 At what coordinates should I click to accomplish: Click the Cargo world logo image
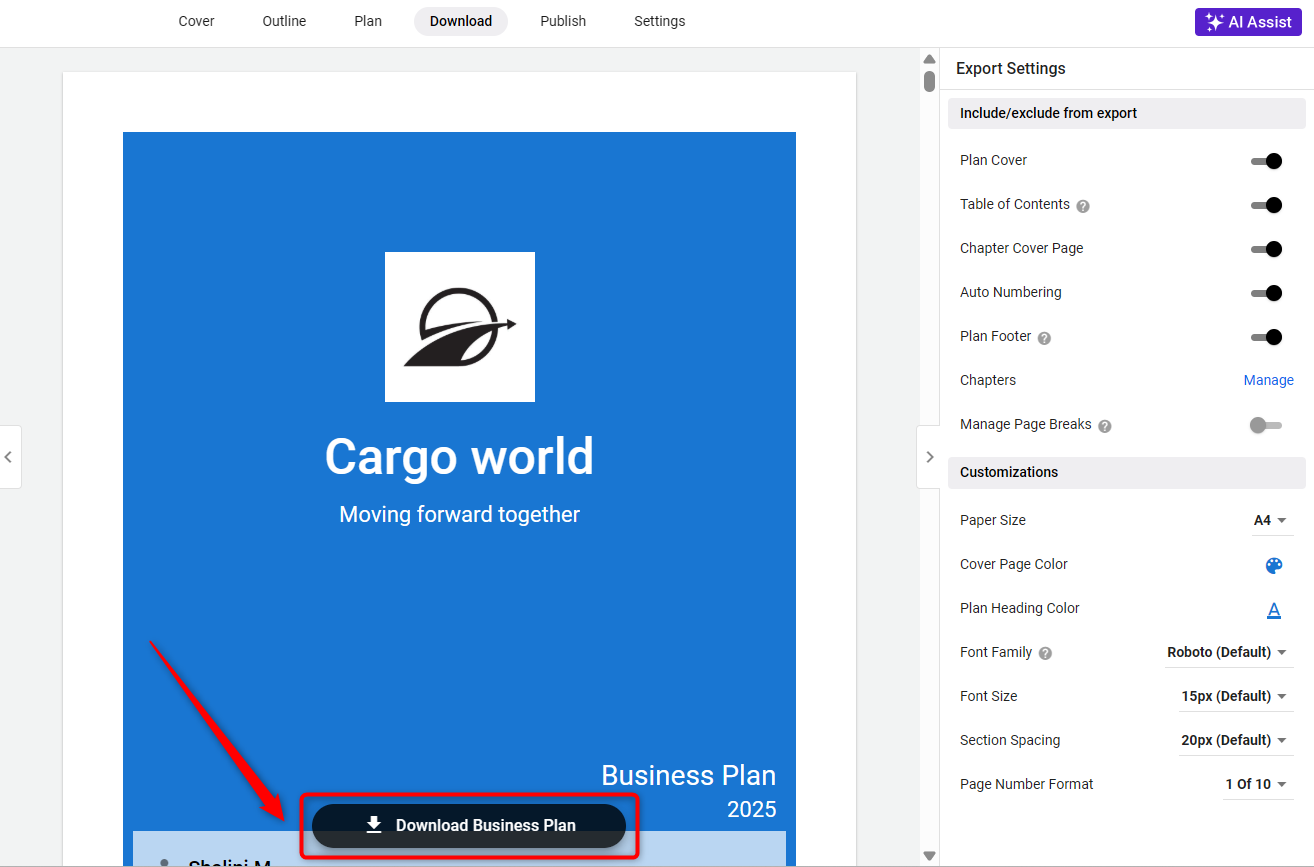pos(459,327)
